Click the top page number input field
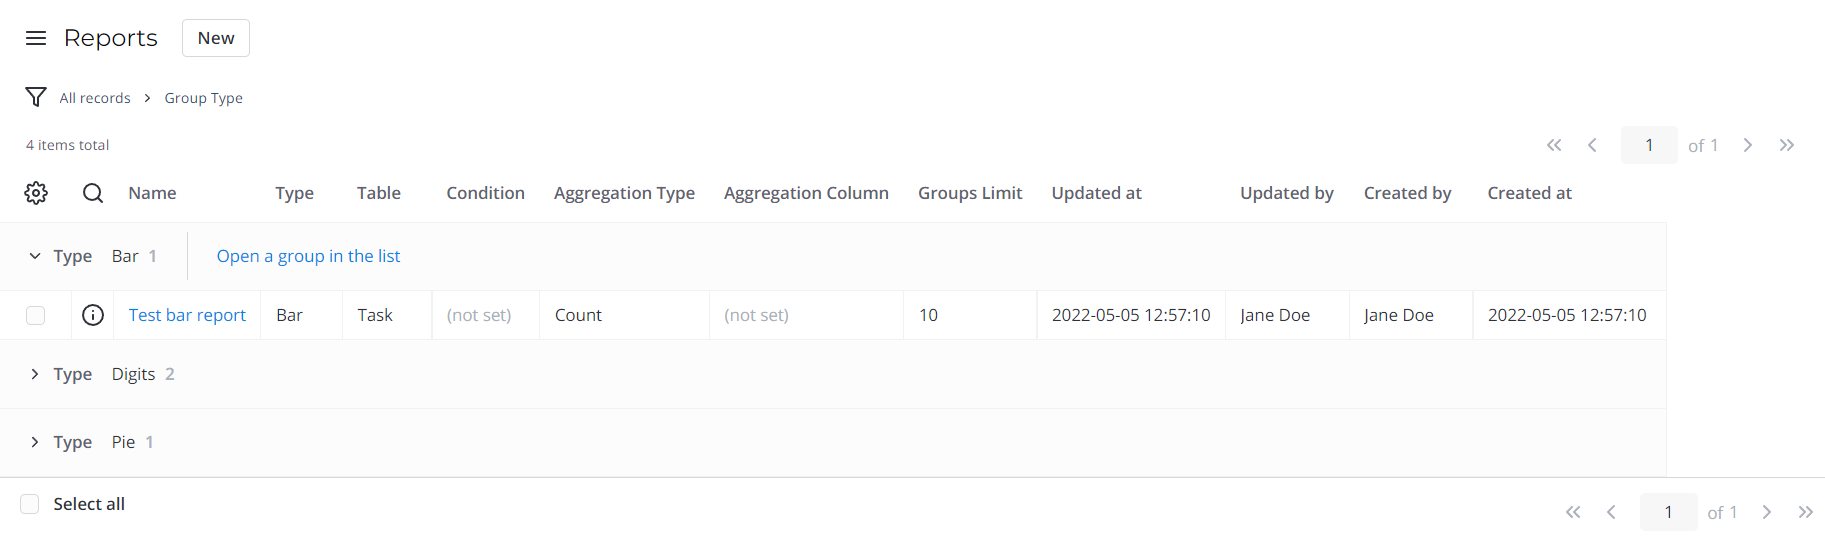Viewport: 1825px width, 549px height. point(1649,145)
